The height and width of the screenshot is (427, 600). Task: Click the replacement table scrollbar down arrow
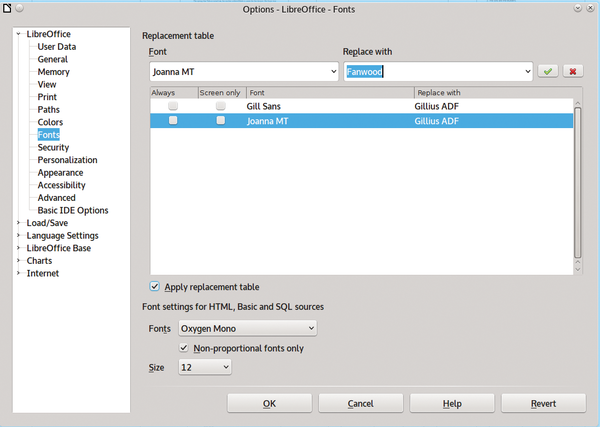[578, 269]
